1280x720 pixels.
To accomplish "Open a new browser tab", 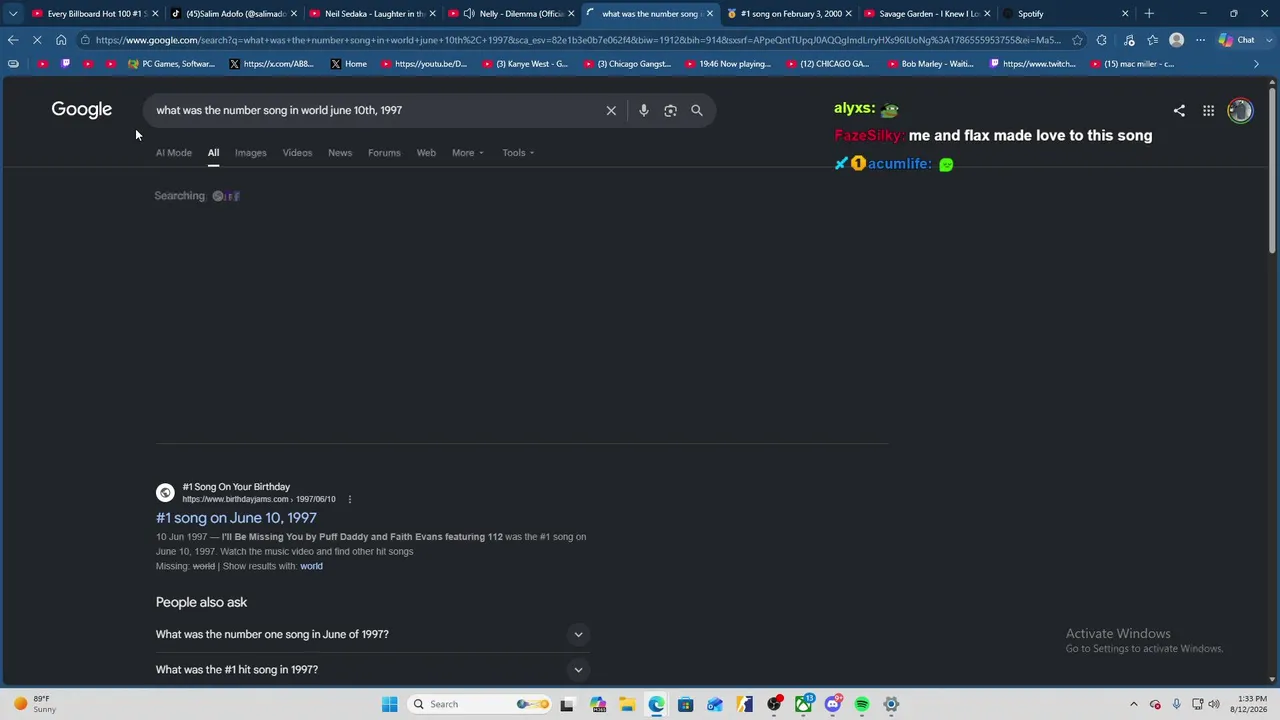I will [1149, 14].
